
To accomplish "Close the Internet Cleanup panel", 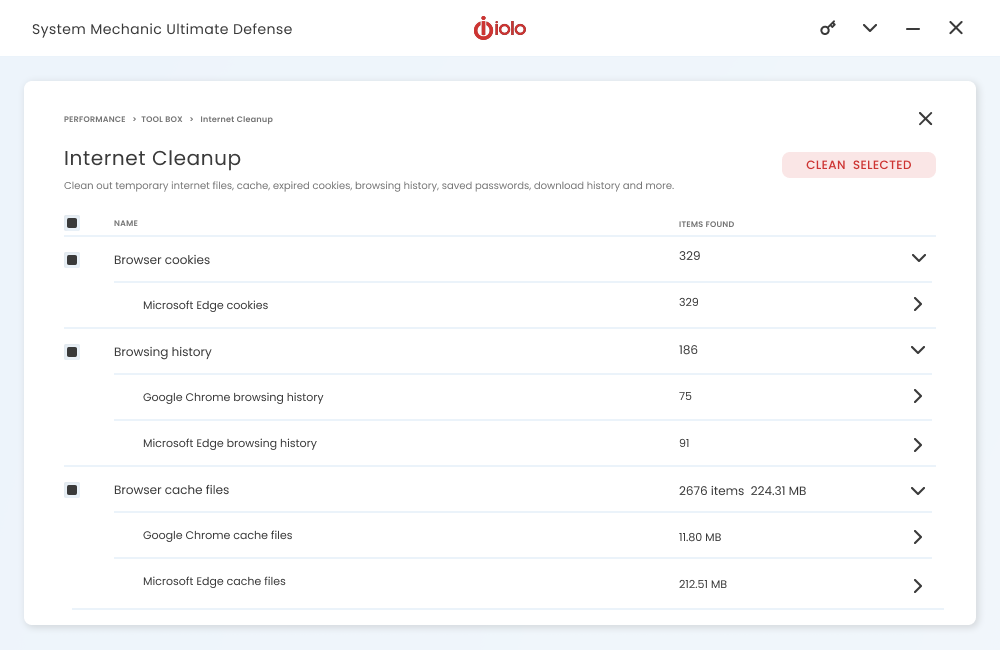I will (x=925, y=119).
